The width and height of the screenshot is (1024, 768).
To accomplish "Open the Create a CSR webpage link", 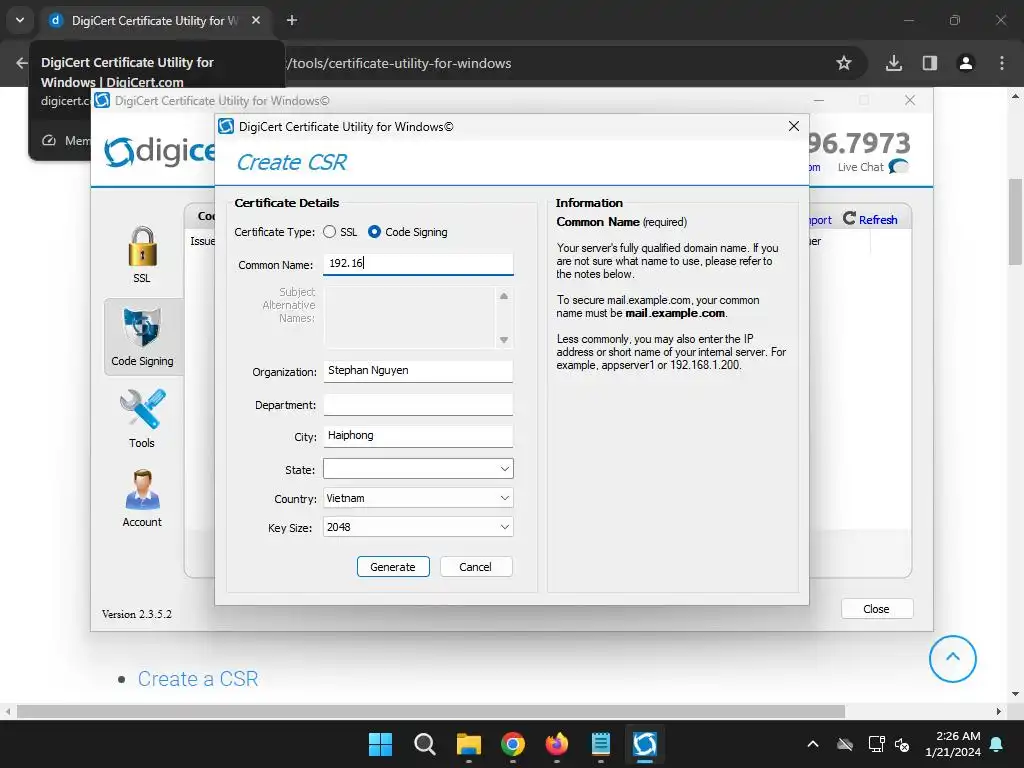I will (198, 679).
